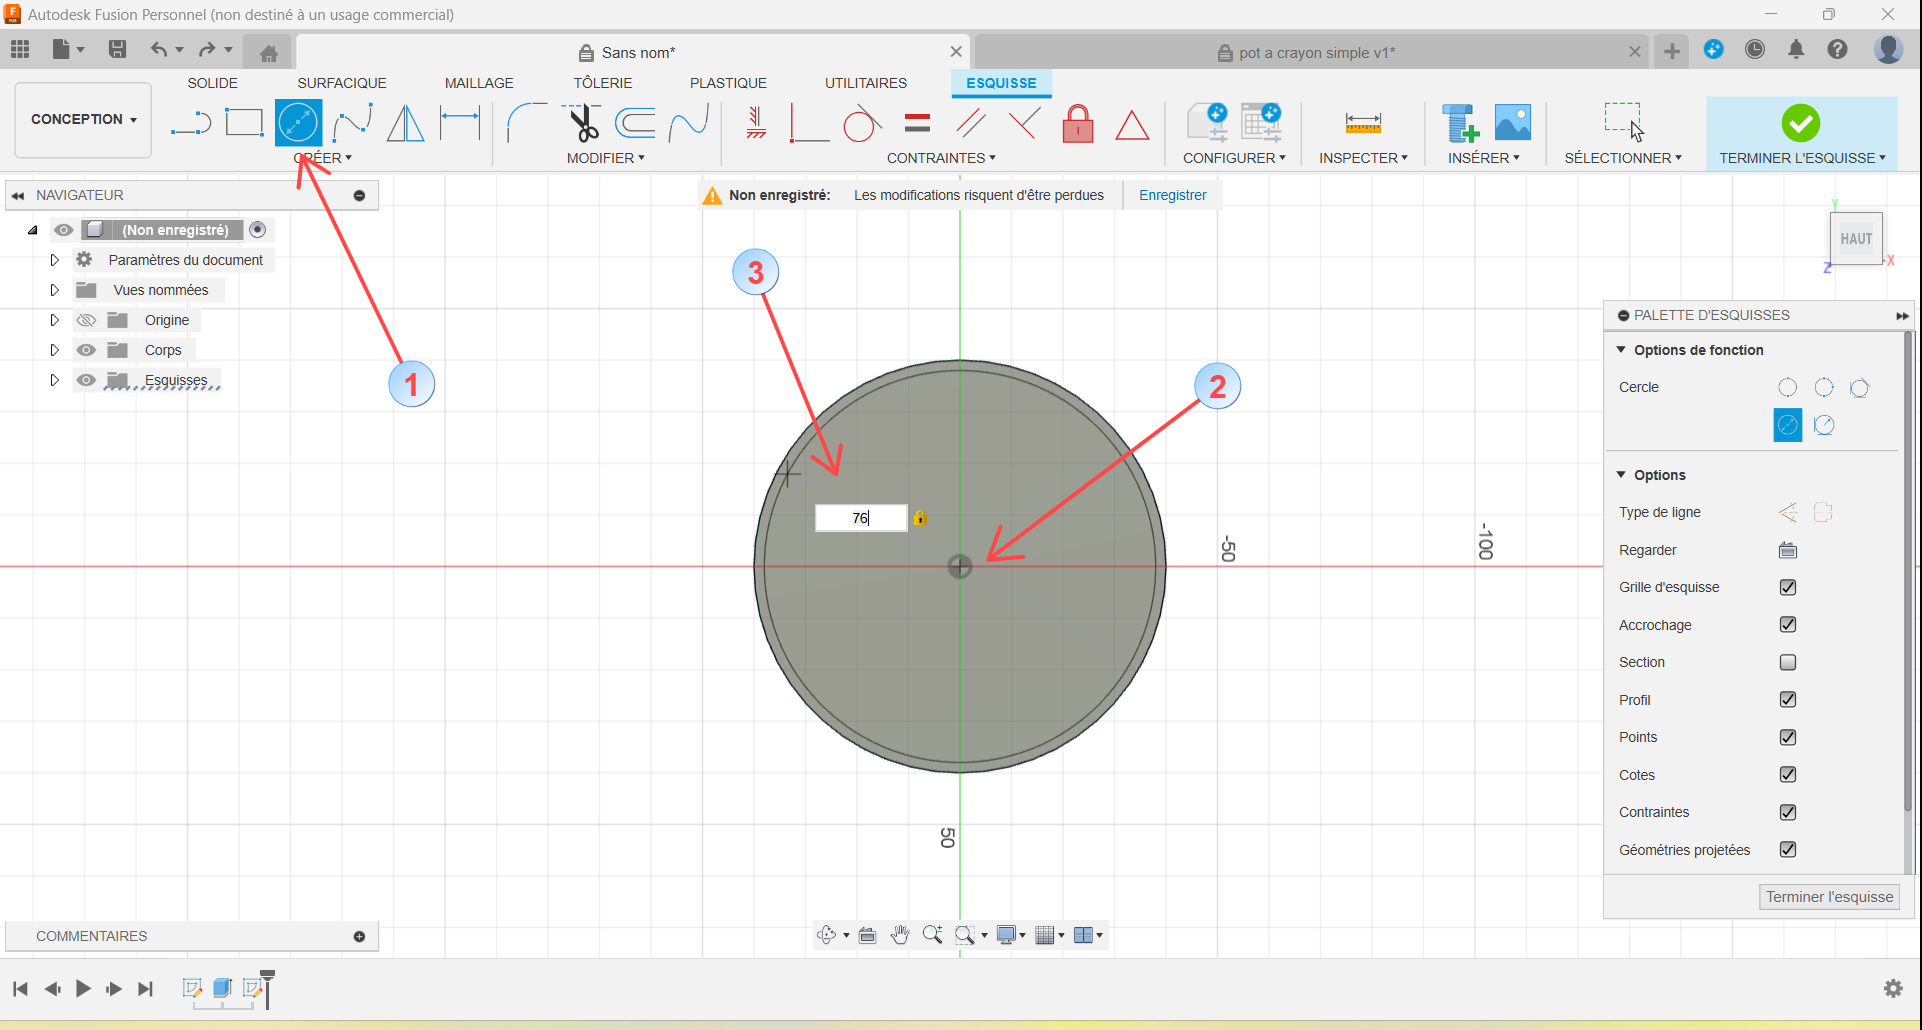Apply the fix/unfix lock constraint
The height and width of the screenshot is (1030, 1922).
pos(1078,123)
